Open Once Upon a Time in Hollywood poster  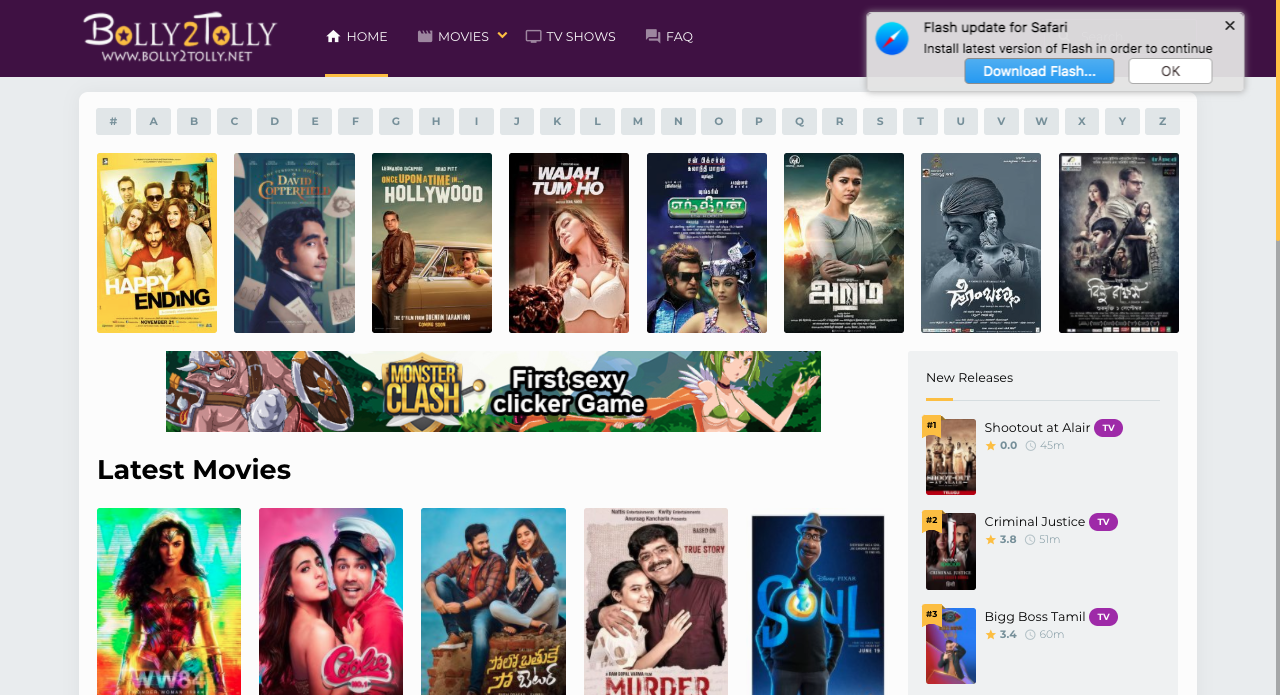tap(432, 243)
